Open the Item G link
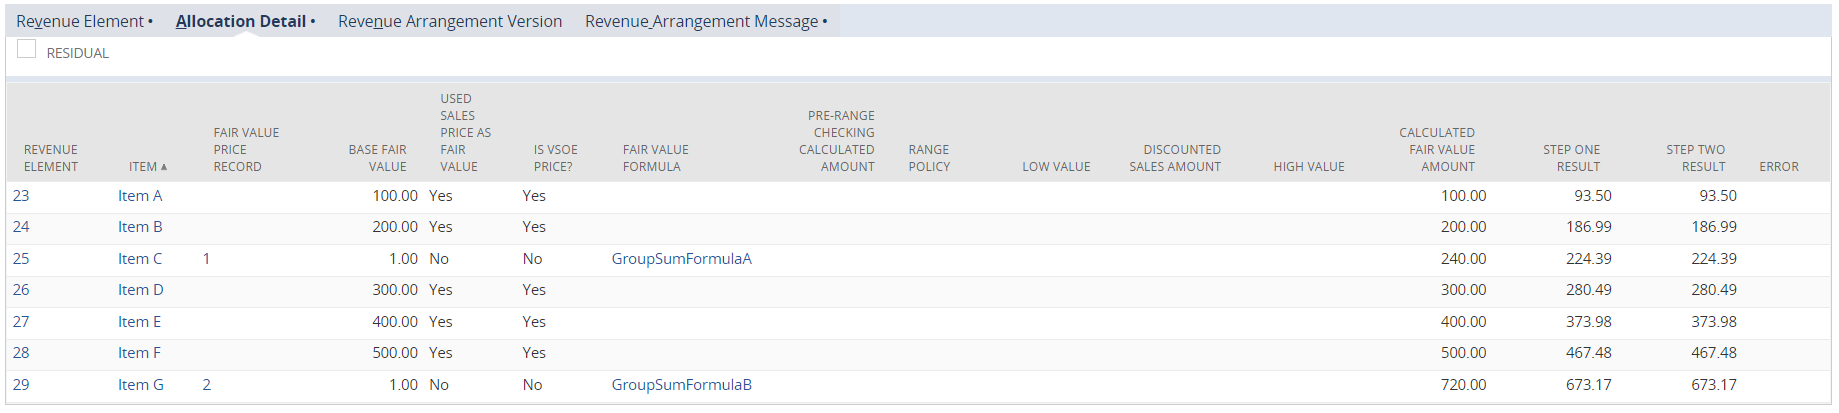This screenshot has width=1839, height=413. click(x=141, y=385)
